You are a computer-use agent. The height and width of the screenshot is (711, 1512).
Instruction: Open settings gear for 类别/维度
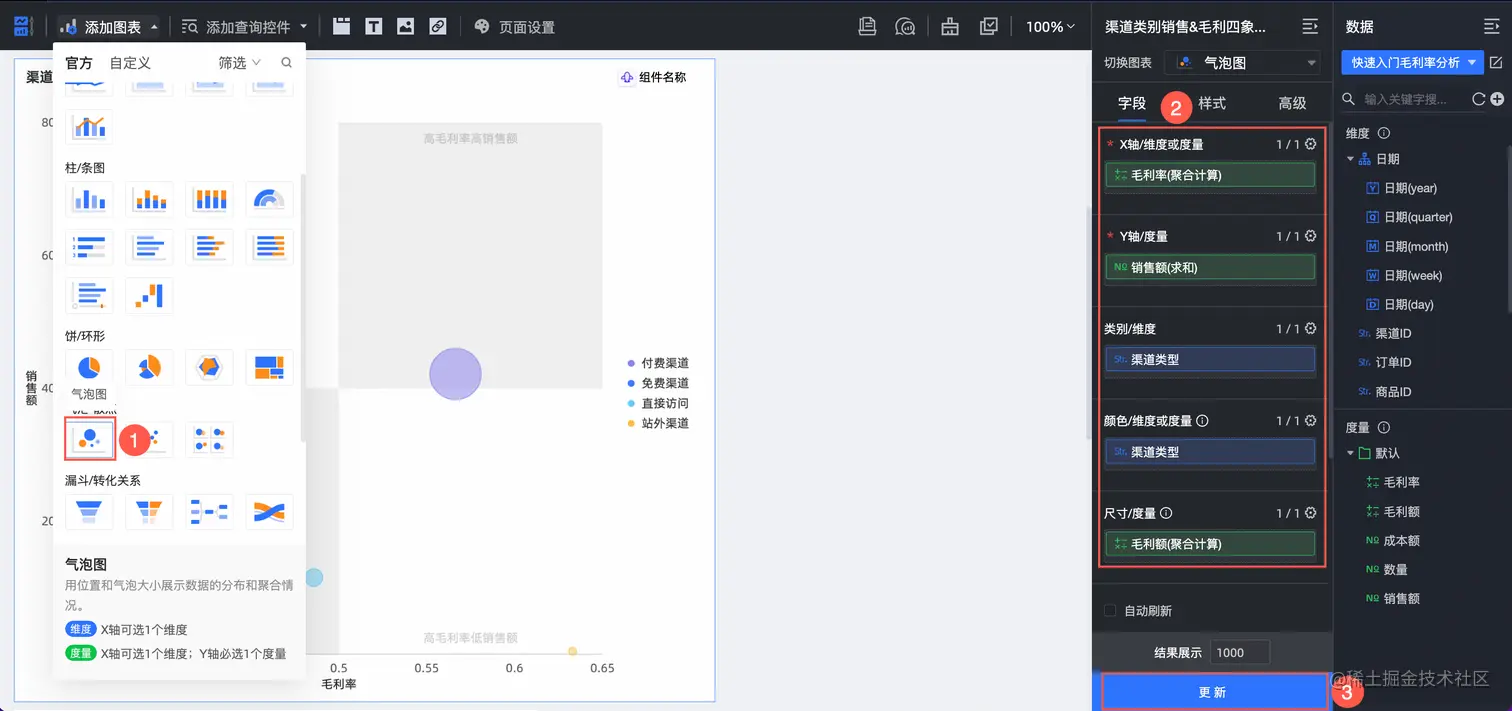pyautogui.click(x=1310, y=328)
